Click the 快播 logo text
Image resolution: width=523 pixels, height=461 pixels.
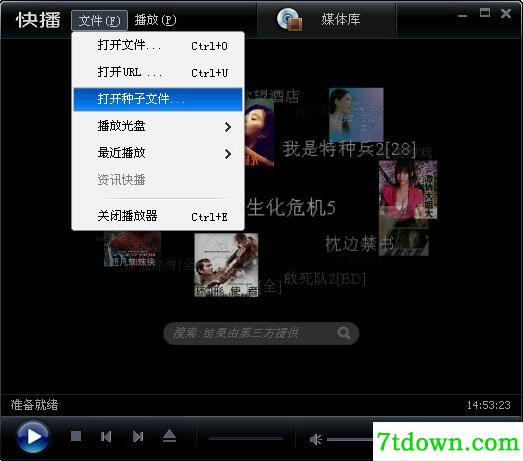pyautogui.click(x=38, y=20)
